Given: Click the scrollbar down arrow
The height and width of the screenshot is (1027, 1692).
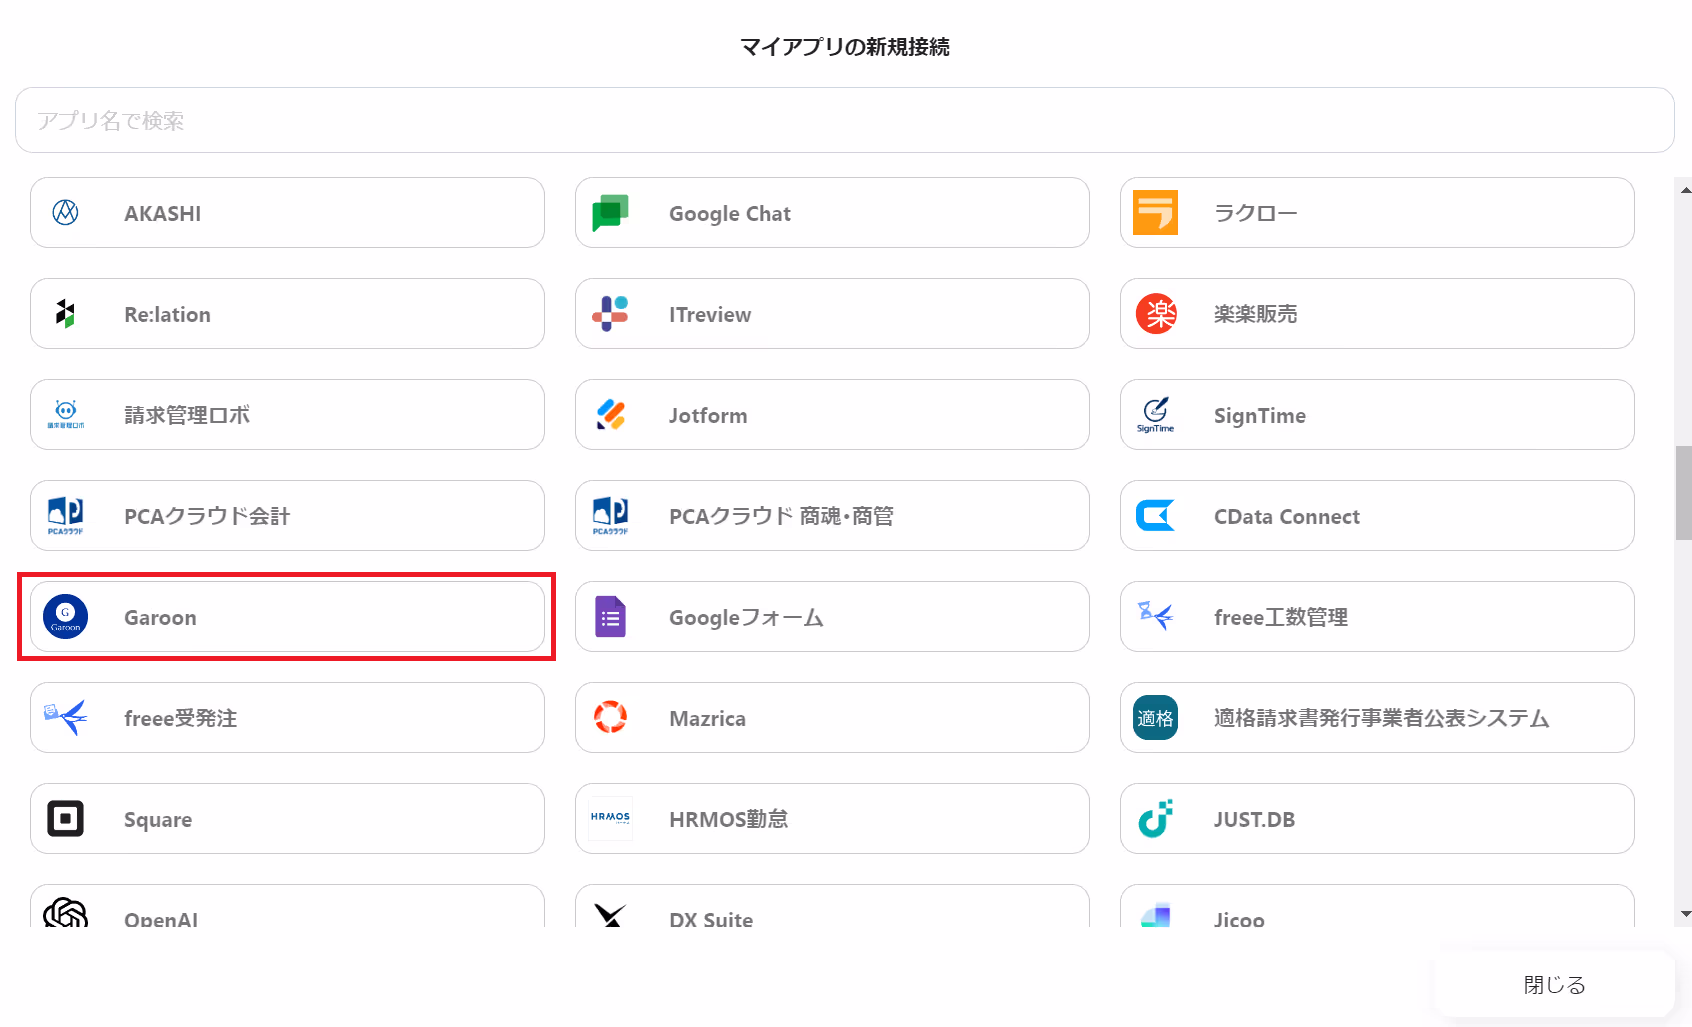Looking at the screenshot, I should pyautogui.click(x=1685, y=914).
